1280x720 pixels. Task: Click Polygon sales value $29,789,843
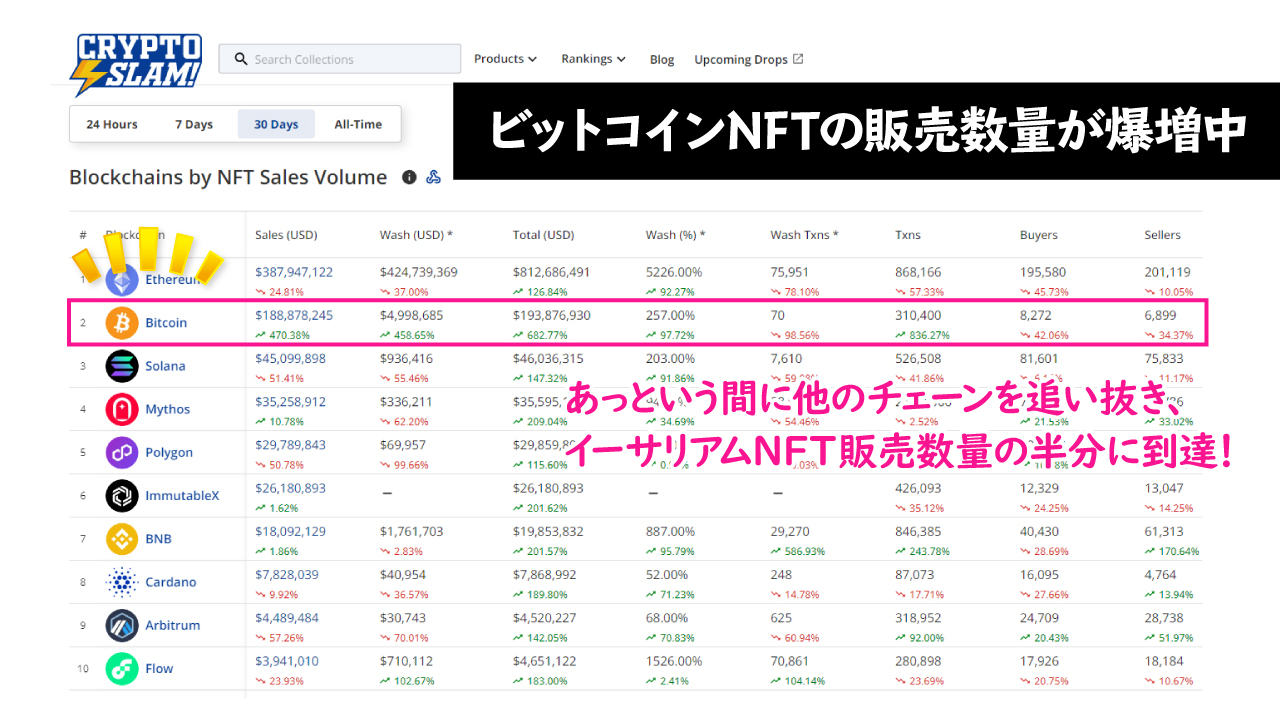click(290, 444)
